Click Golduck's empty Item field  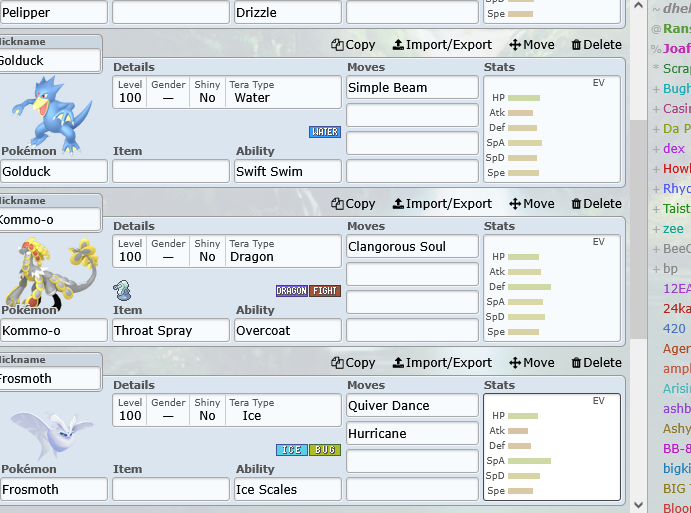point(171,171)
